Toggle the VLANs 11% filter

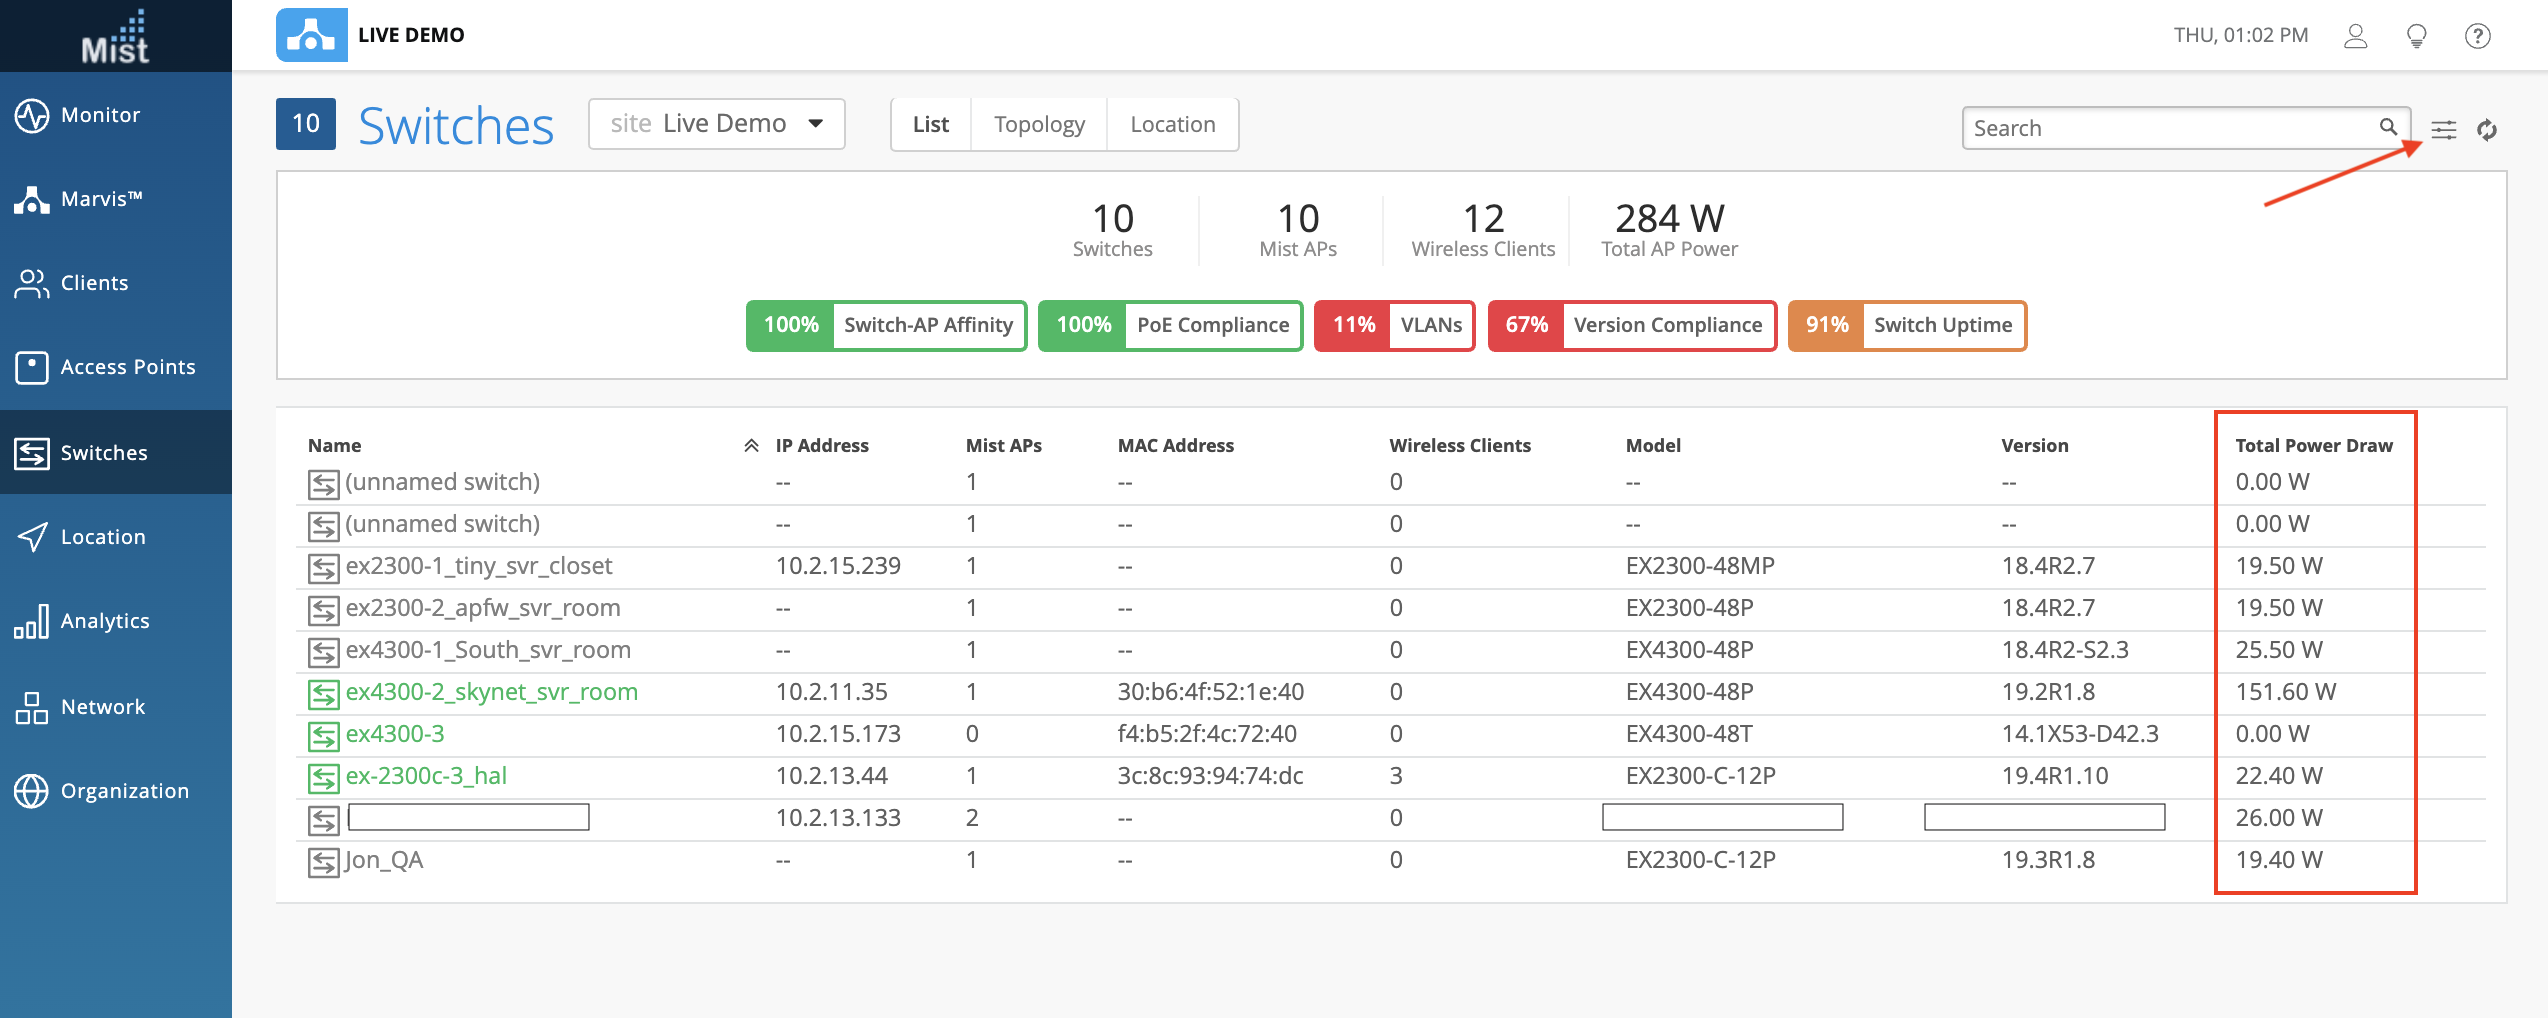pyautogui.click(x=1394, y=325)
